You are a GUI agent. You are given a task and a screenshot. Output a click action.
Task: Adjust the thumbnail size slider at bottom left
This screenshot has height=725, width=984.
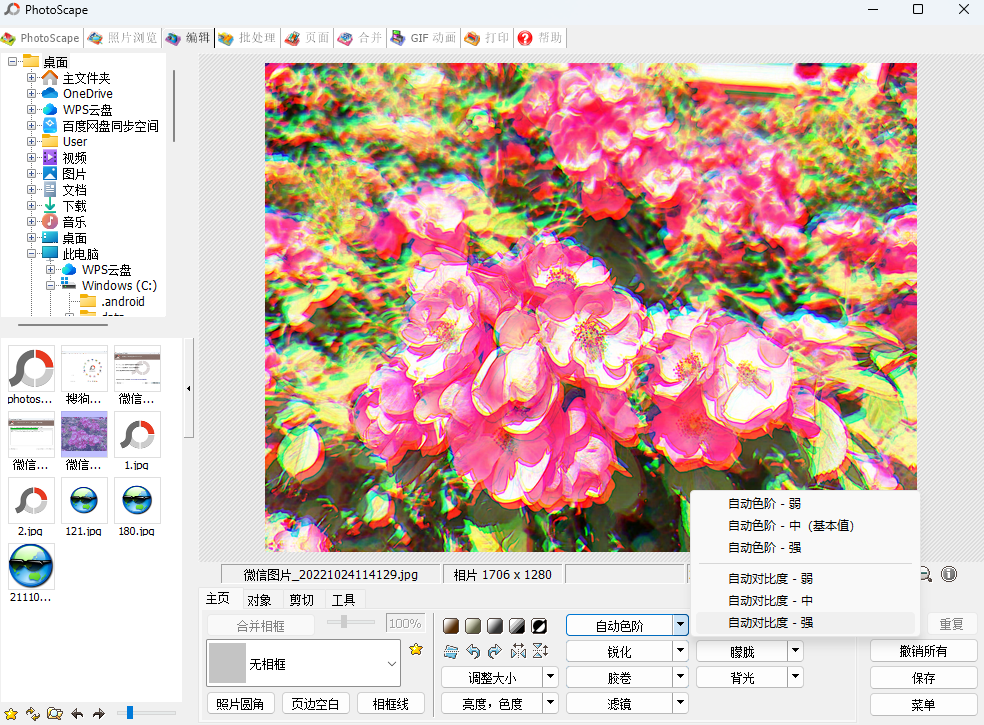click(x=128, y=713)
